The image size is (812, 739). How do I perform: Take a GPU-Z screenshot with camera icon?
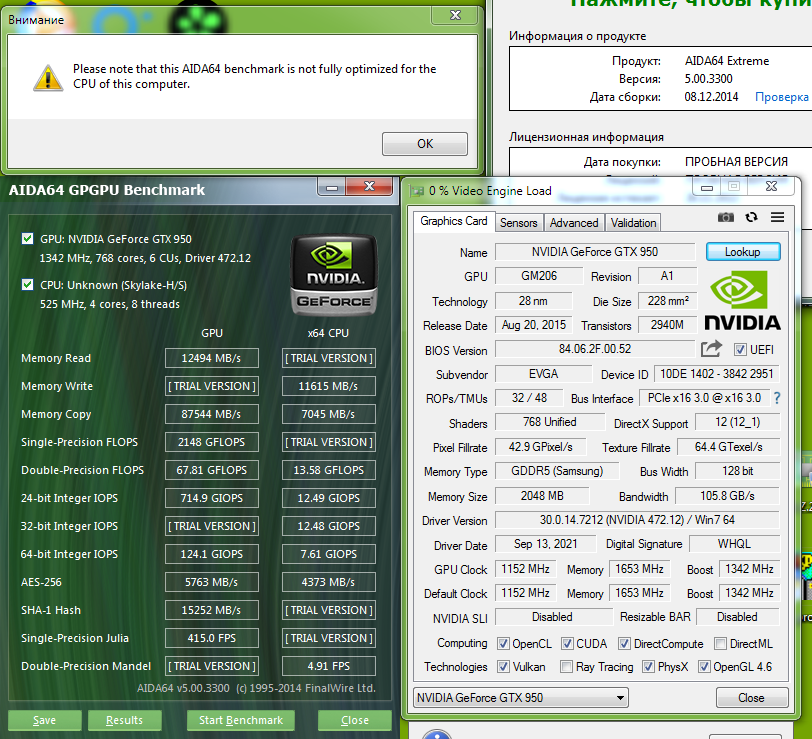726,217
